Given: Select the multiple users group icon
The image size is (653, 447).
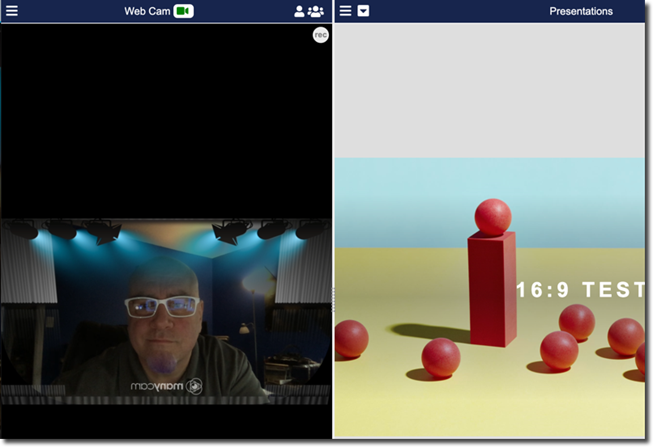Looking at the screenshot, I should point(316,11).
